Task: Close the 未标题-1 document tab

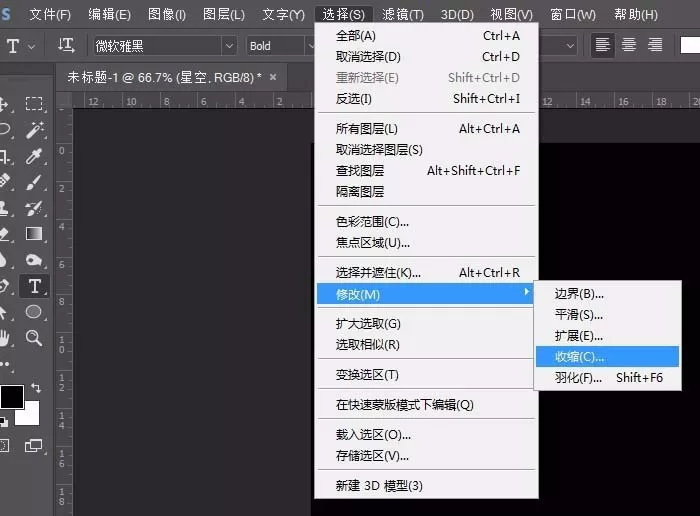Action: click(273, 77)
